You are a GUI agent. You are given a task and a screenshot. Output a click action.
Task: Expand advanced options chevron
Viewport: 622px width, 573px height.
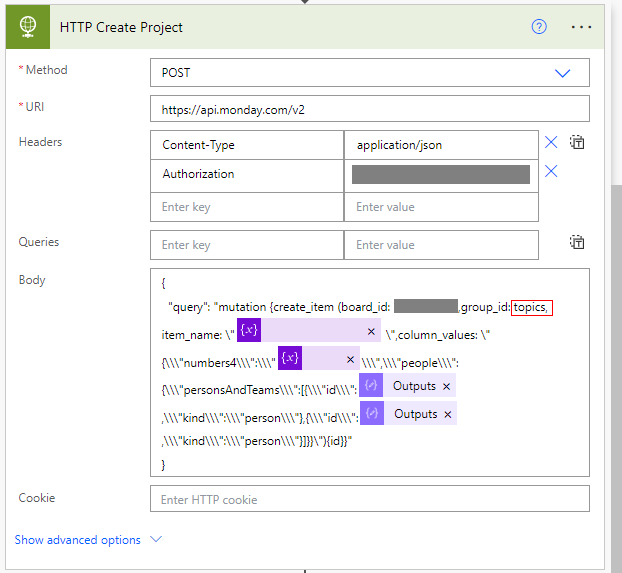tap(156, 539)
